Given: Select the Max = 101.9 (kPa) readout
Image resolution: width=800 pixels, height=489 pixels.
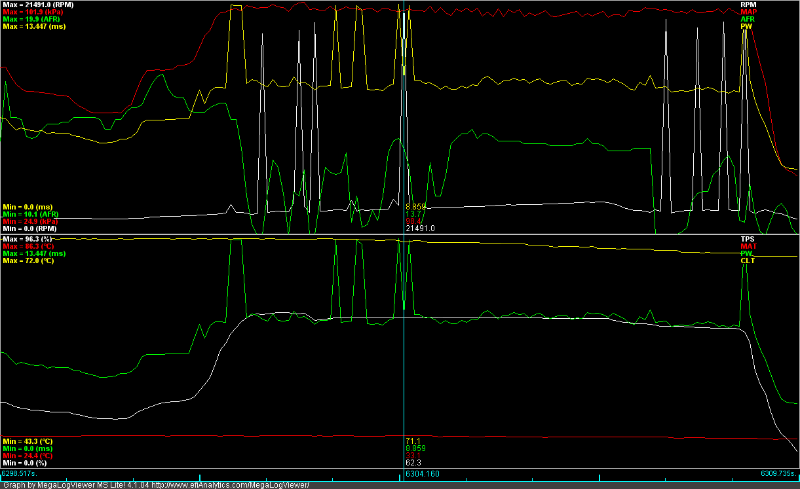Looking at the screenshot, I should tap(34, 12).
